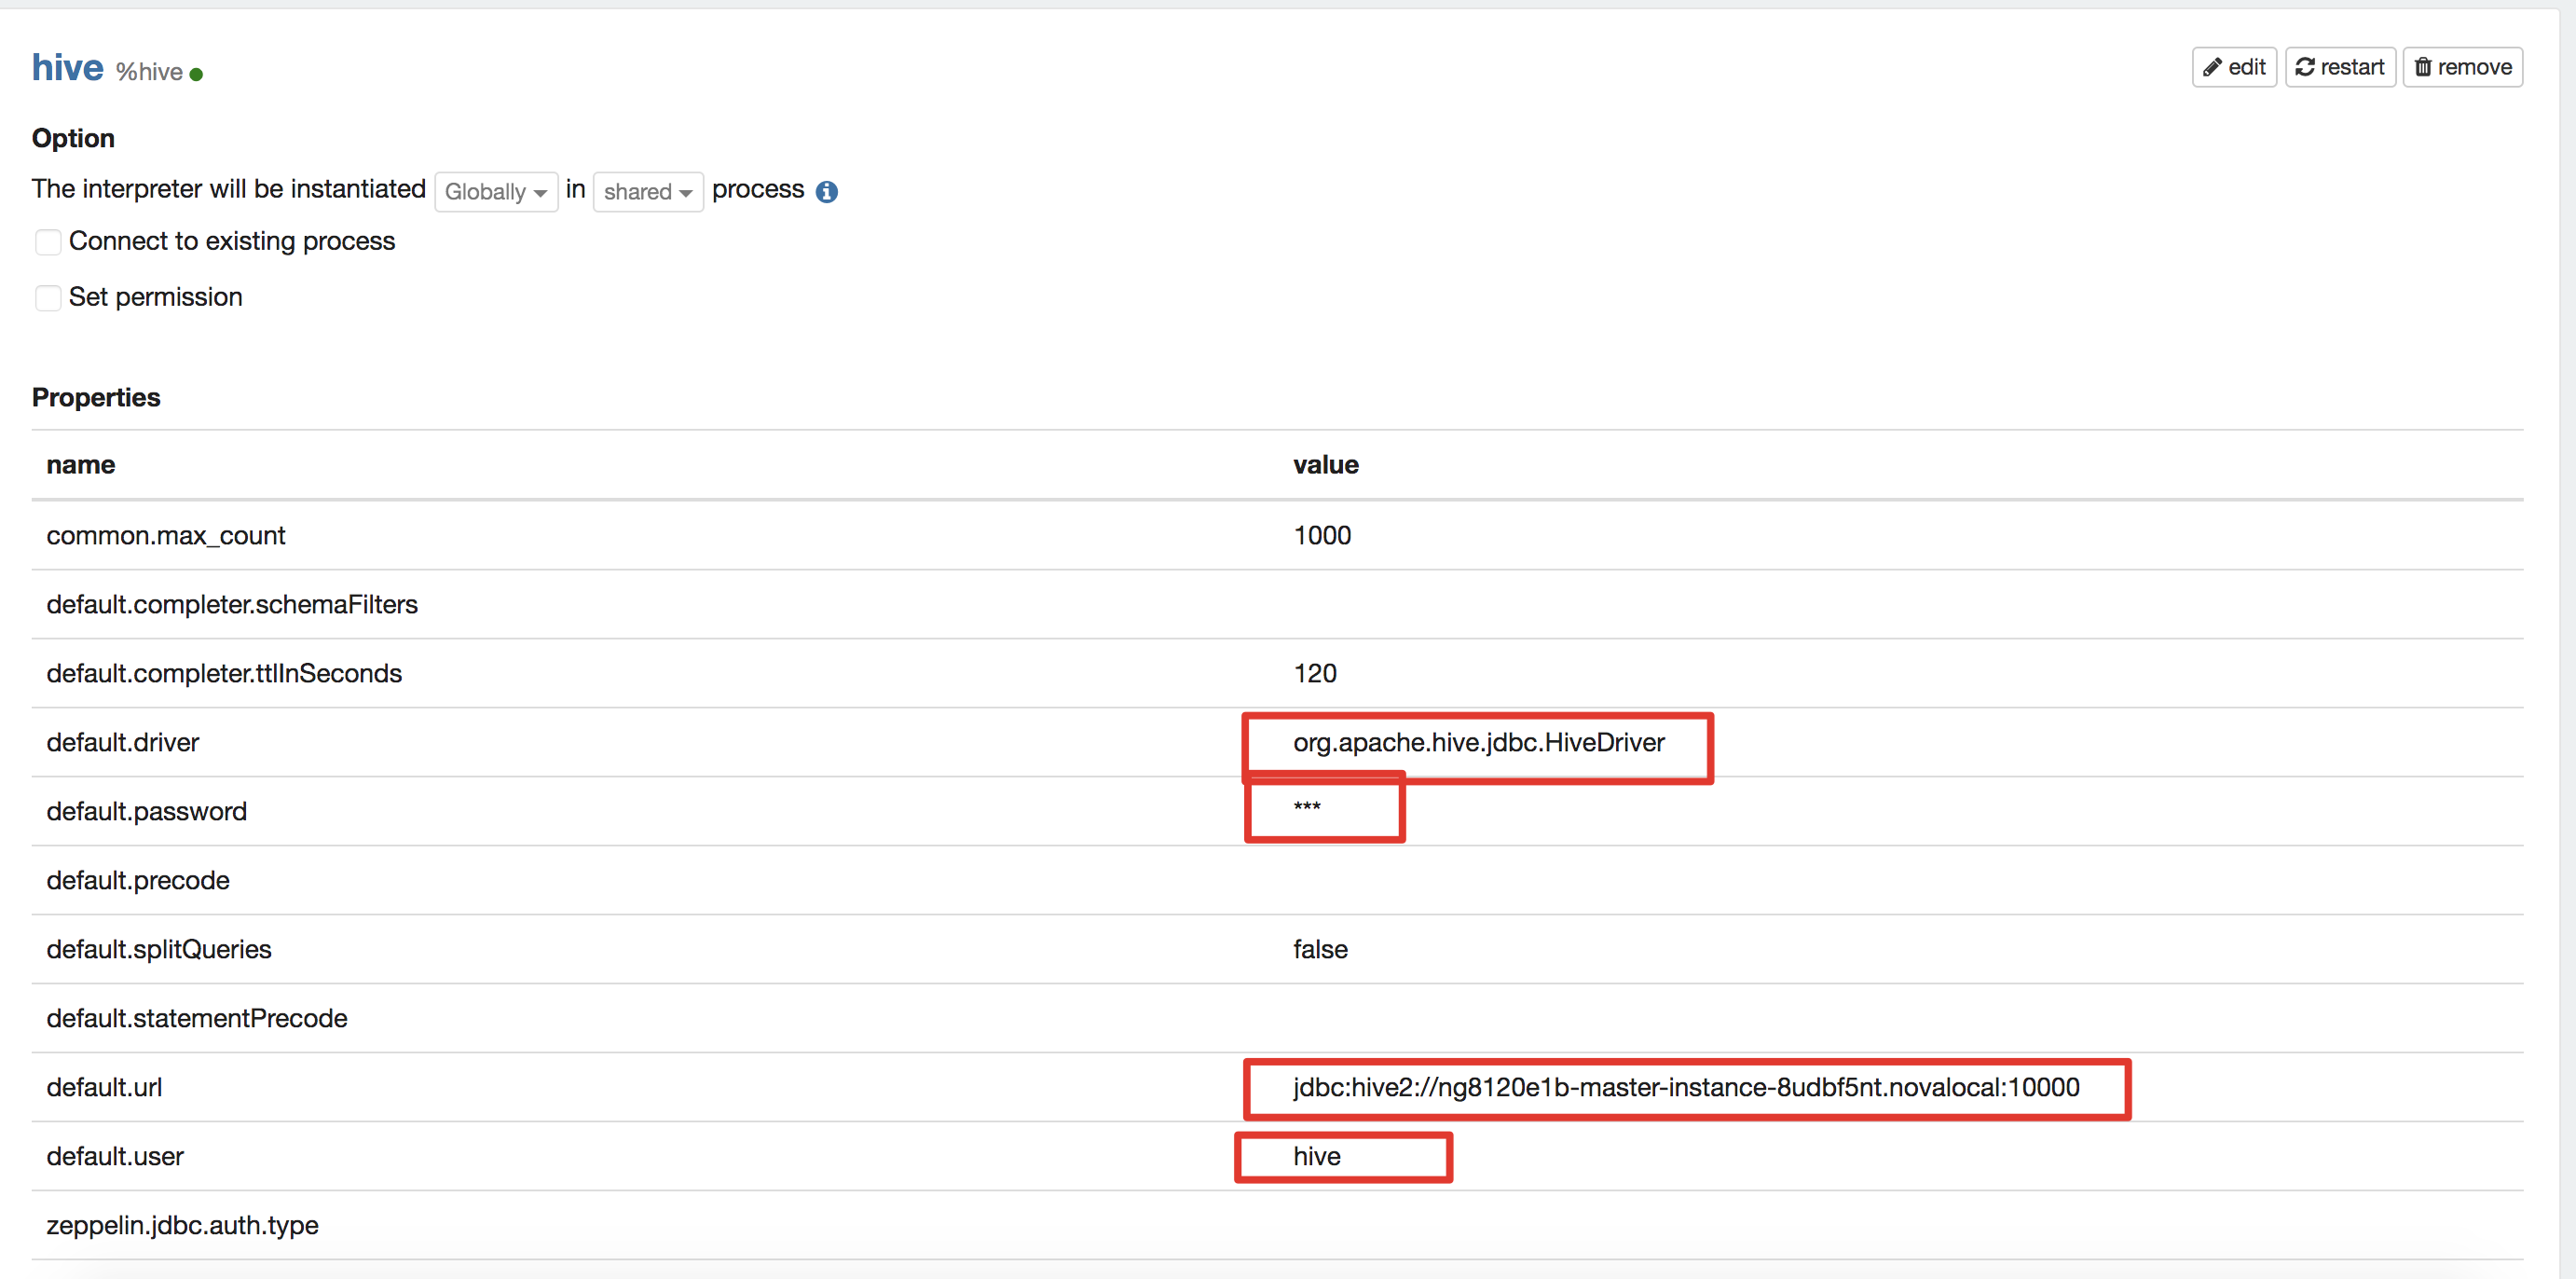
Task: Click the default.precode property name
Action: pyautogui.click(x=138, y=880)
